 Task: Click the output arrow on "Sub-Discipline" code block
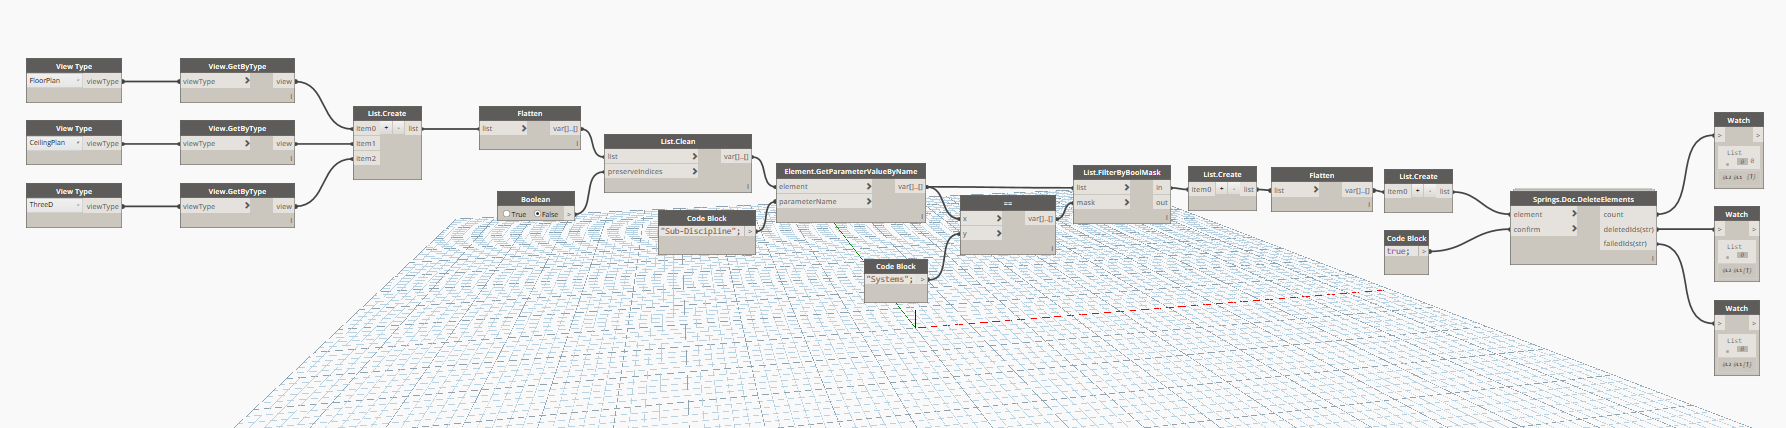click(749, 231)
